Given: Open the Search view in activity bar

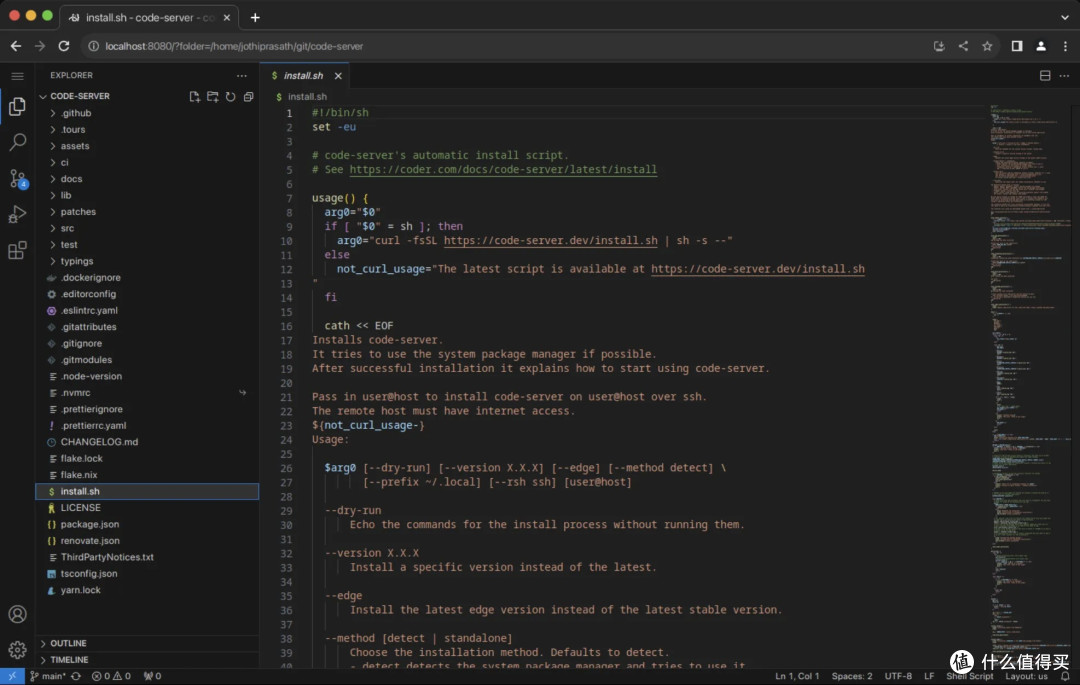Looking at the screenshot, I should (17, 143).
